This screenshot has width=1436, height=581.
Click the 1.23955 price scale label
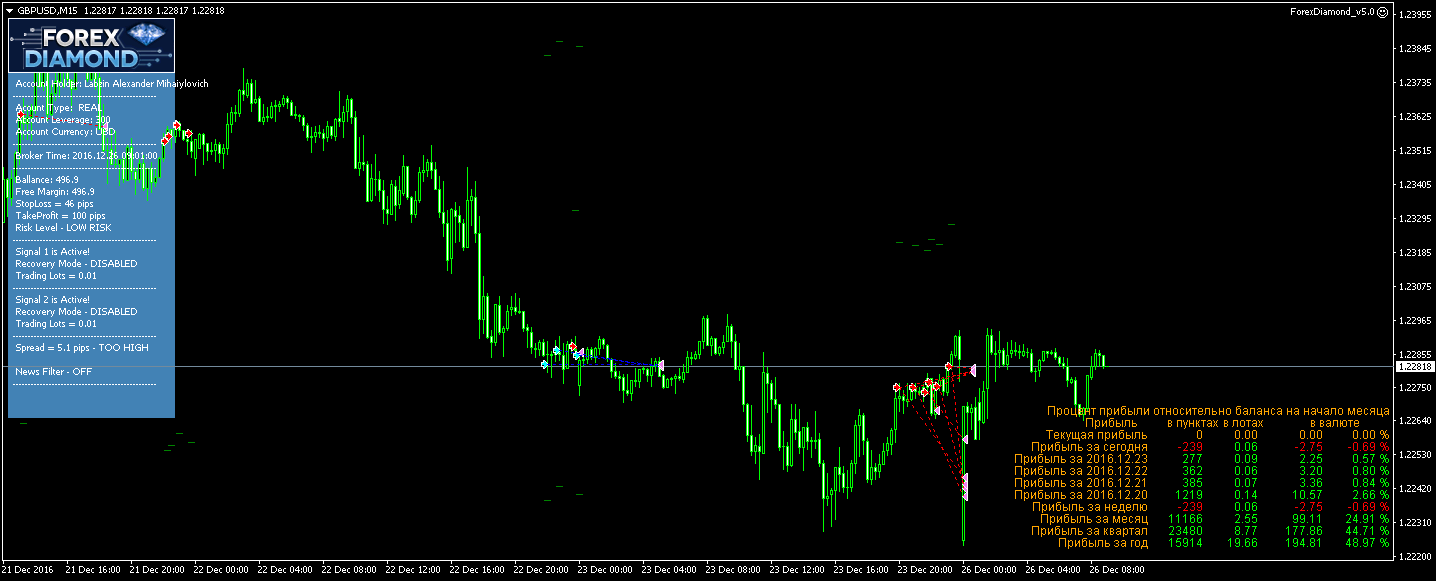coord(1415,15)
